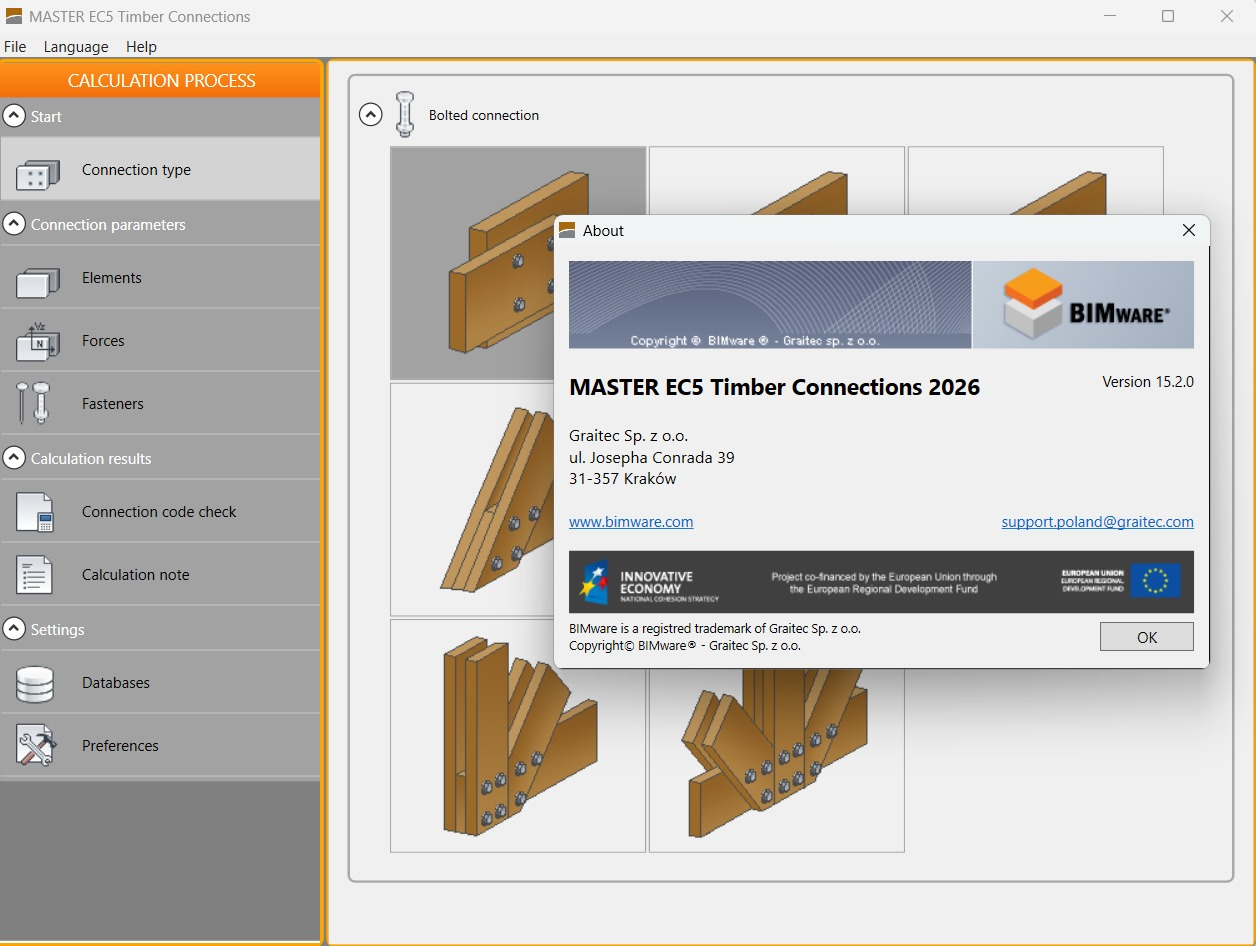Collapse the Start section
Screen dimensions: 1256x946
(x=13, y=116)
